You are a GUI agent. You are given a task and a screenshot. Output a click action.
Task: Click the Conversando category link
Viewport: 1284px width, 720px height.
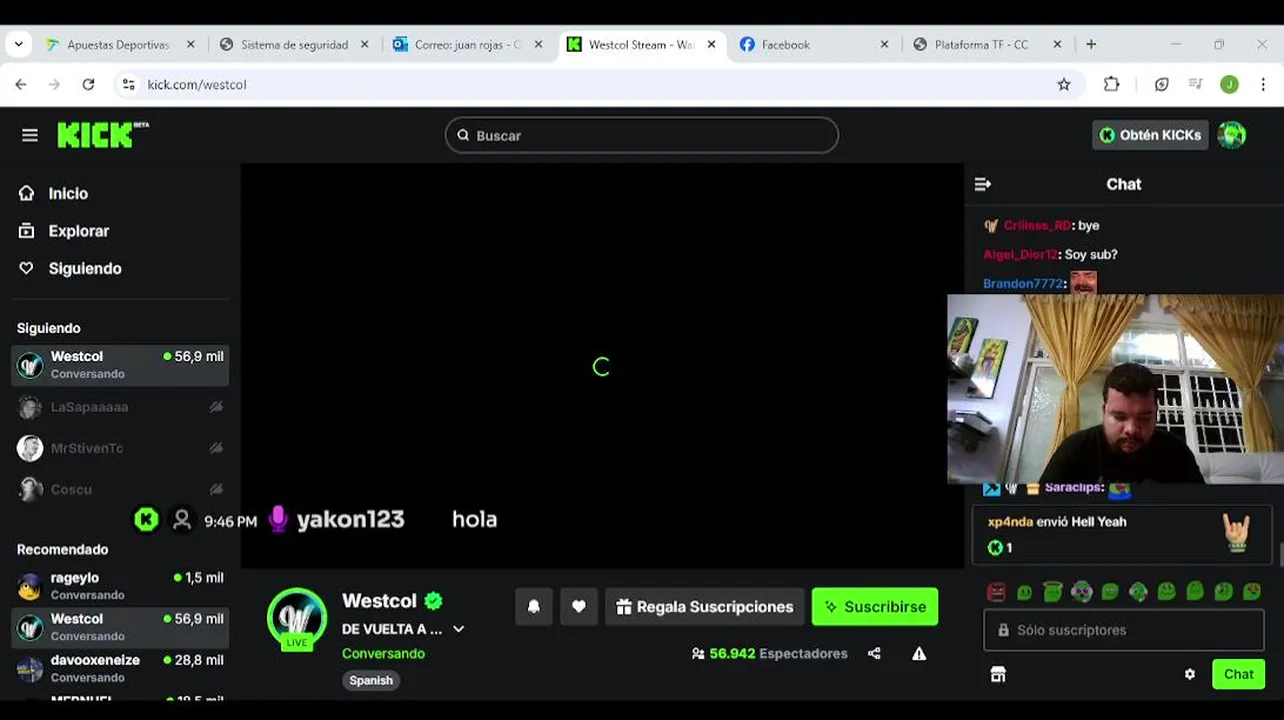383,653
